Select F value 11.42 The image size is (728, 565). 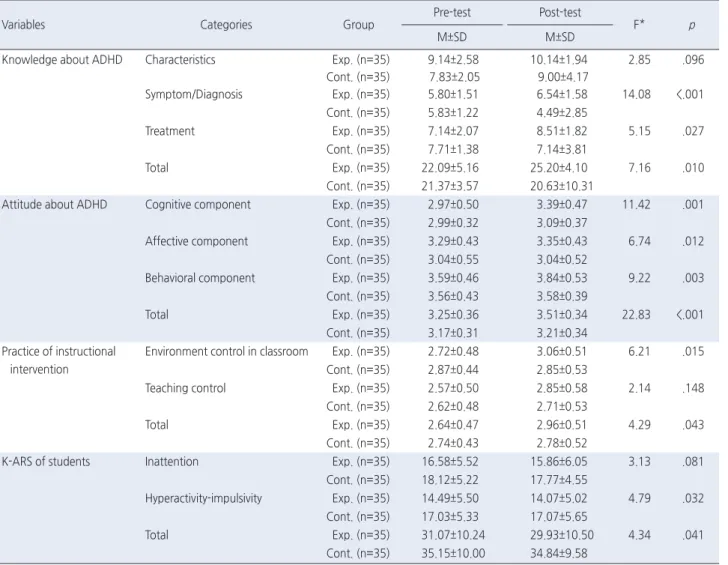(637, 205)
